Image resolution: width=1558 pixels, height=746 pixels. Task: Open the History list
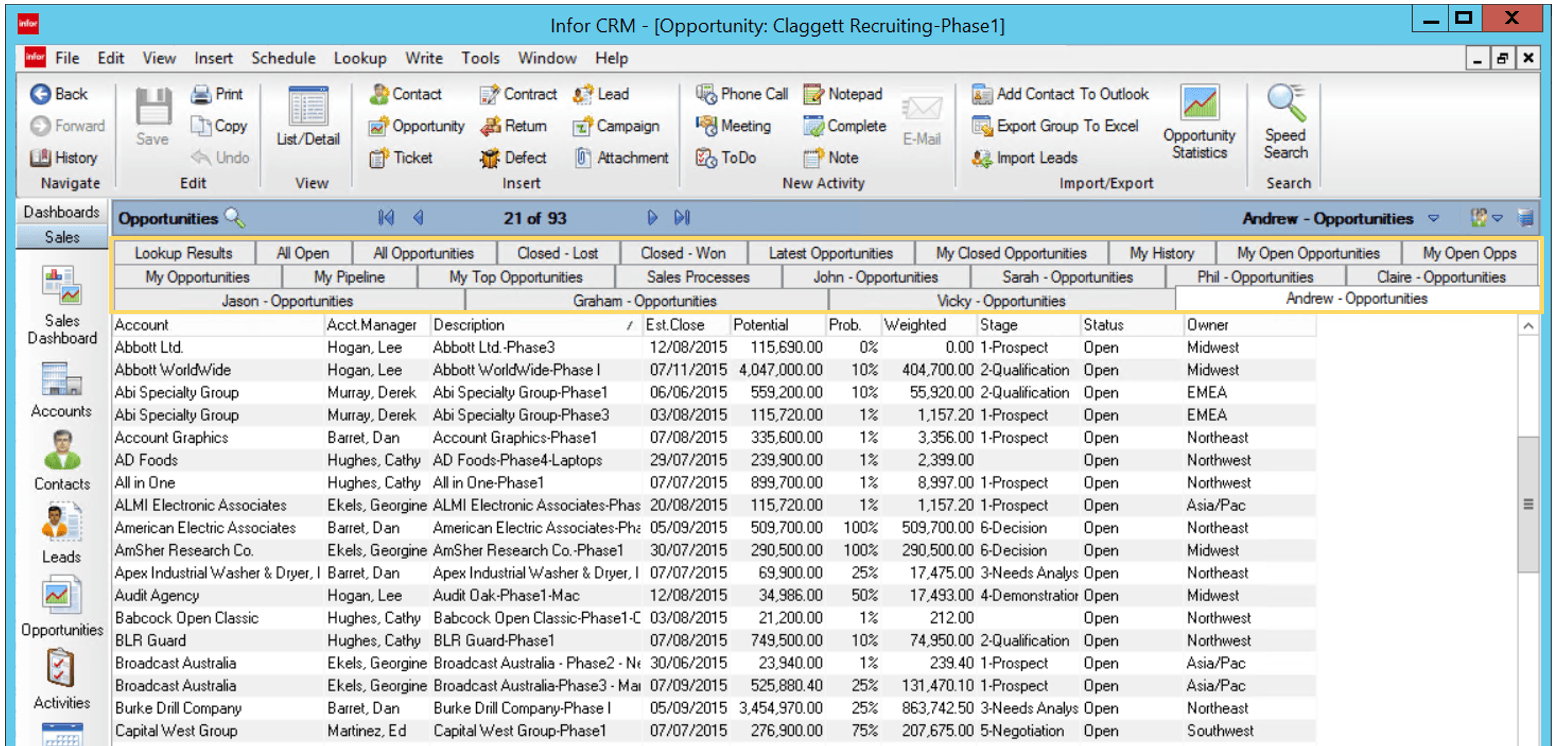tap(64, 158)
